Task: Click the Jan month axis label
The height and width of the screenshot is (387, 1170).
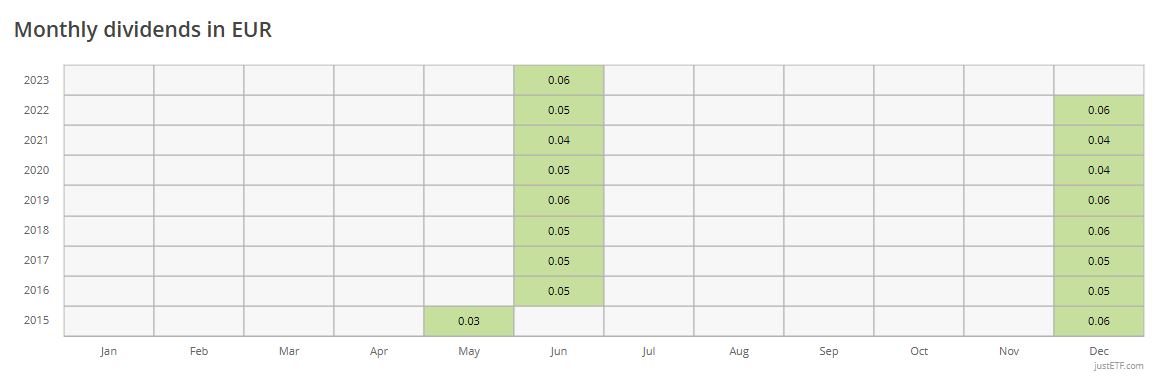Action: click(109, 351)
